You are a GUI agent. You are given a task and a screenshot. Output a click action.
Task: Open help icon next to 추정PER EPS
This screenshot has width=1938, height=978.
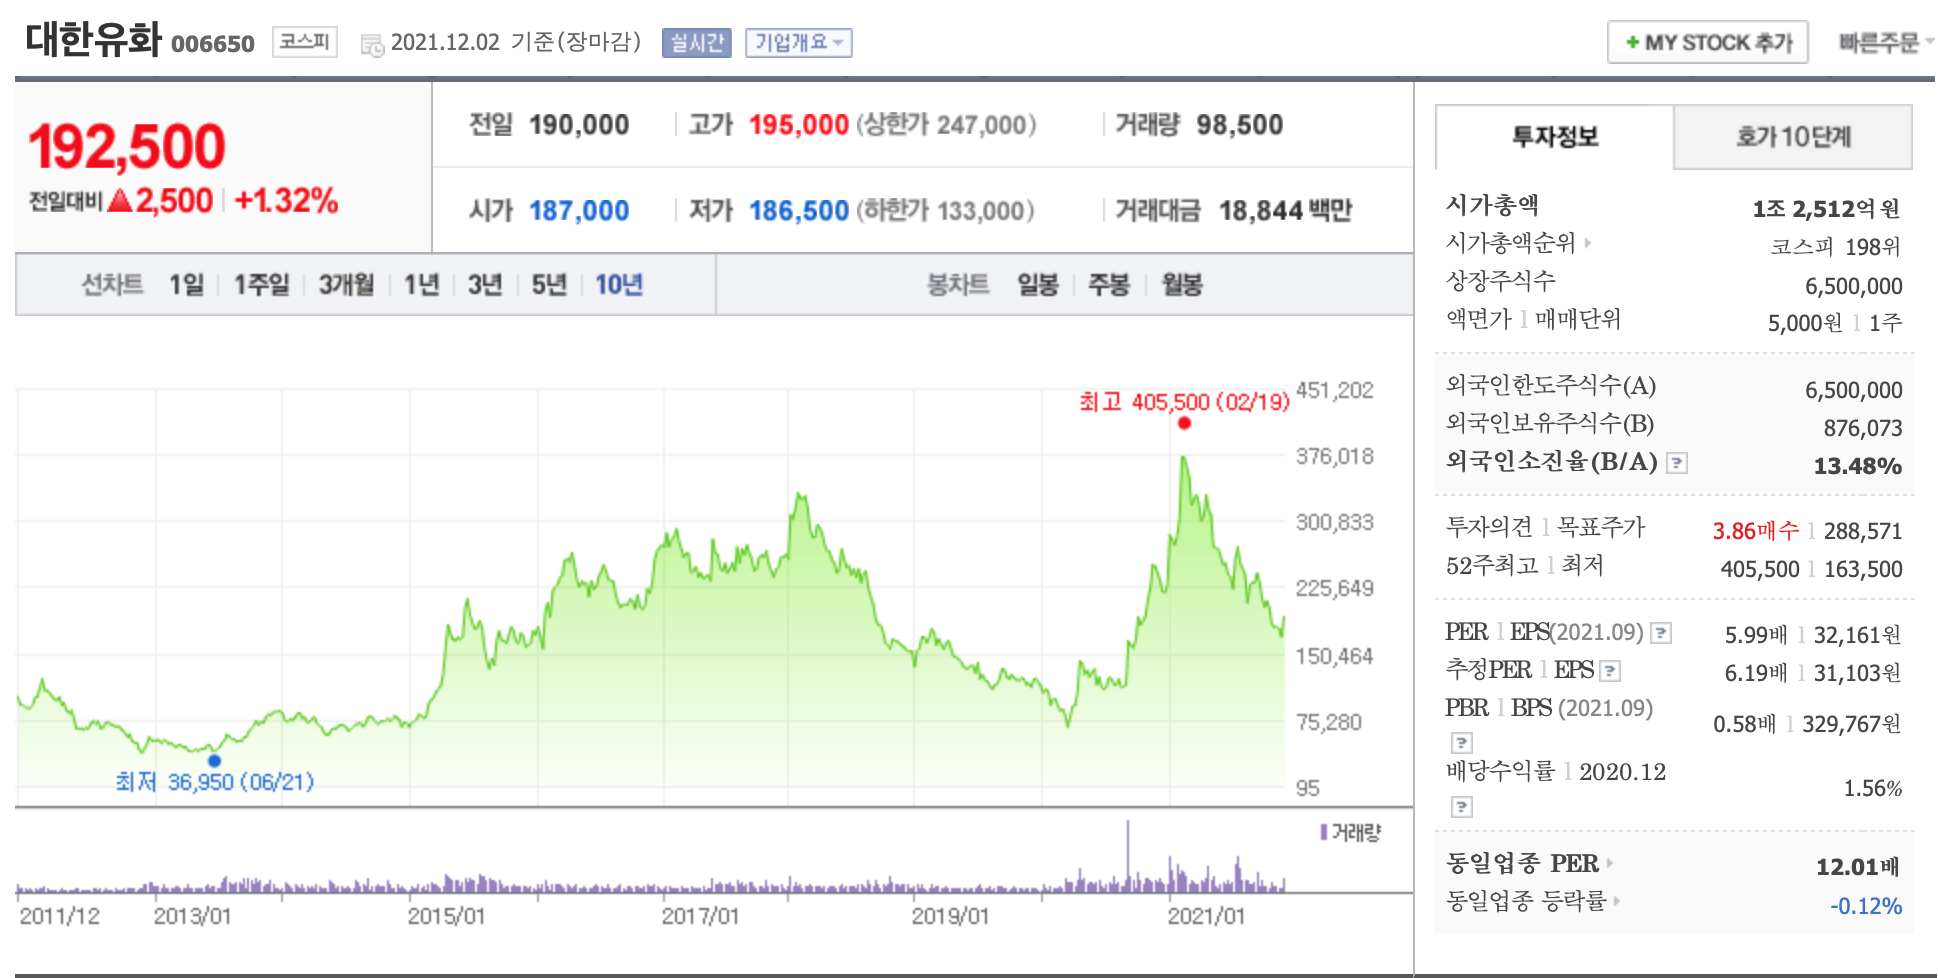[1610, 671]
